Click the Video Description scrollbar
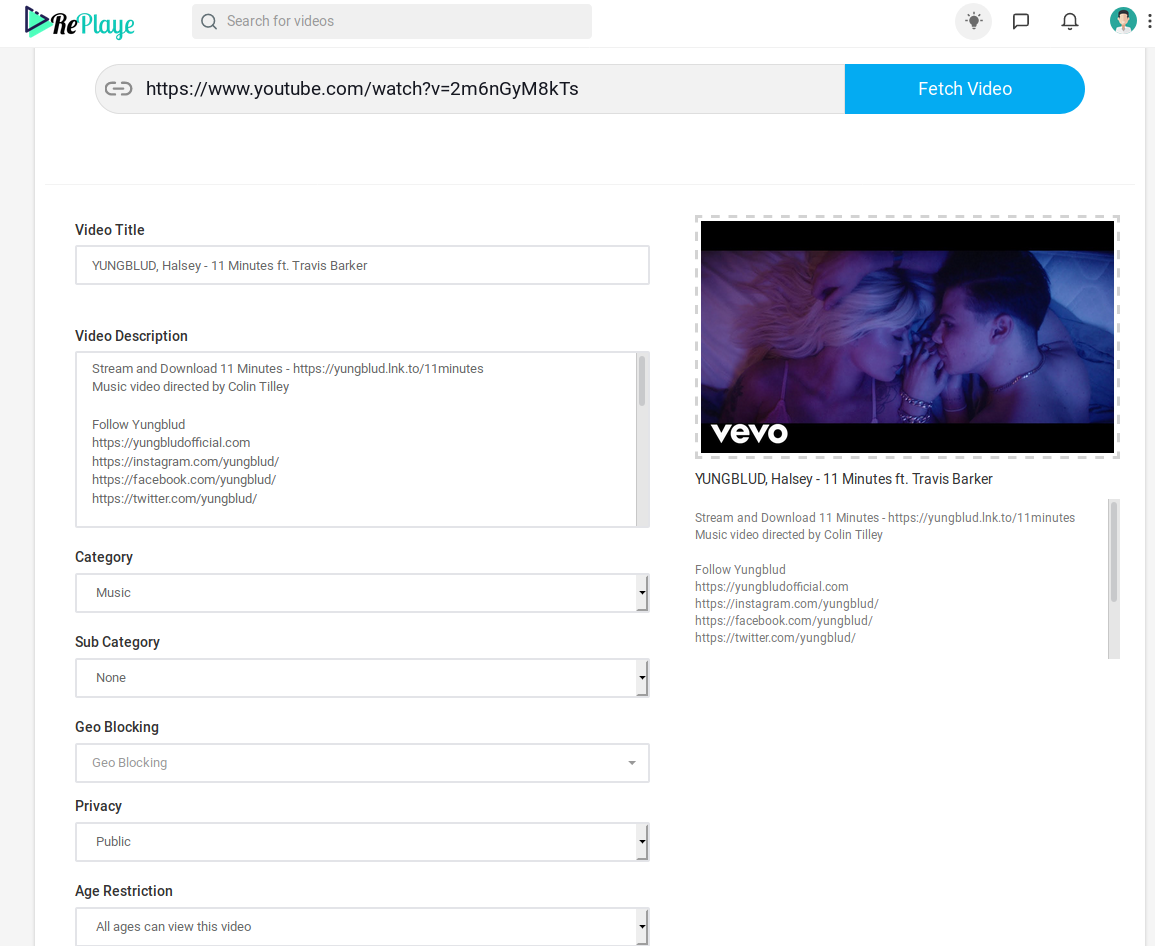 642,381
